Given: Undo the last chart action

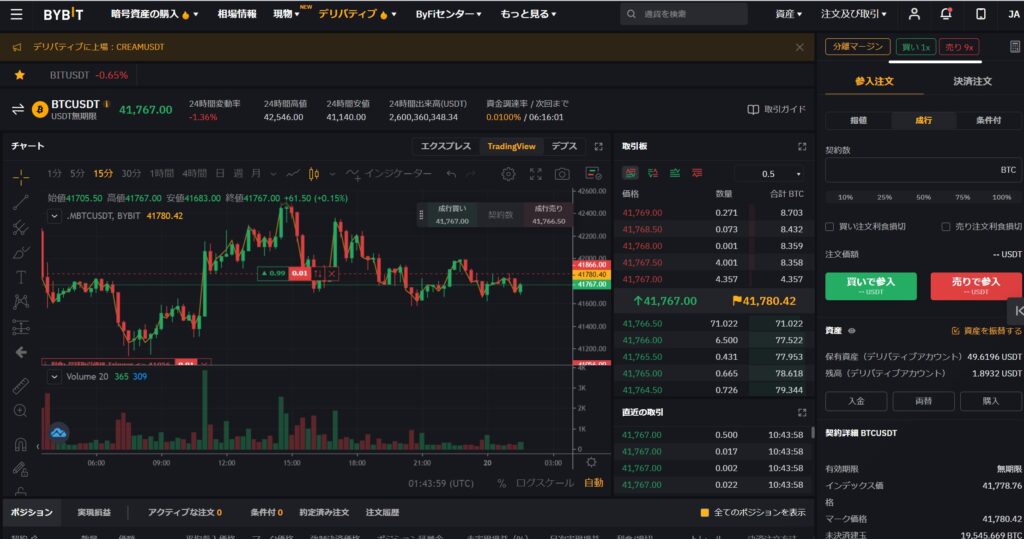Looking at the screenshot, I should [x=451, y=174].
